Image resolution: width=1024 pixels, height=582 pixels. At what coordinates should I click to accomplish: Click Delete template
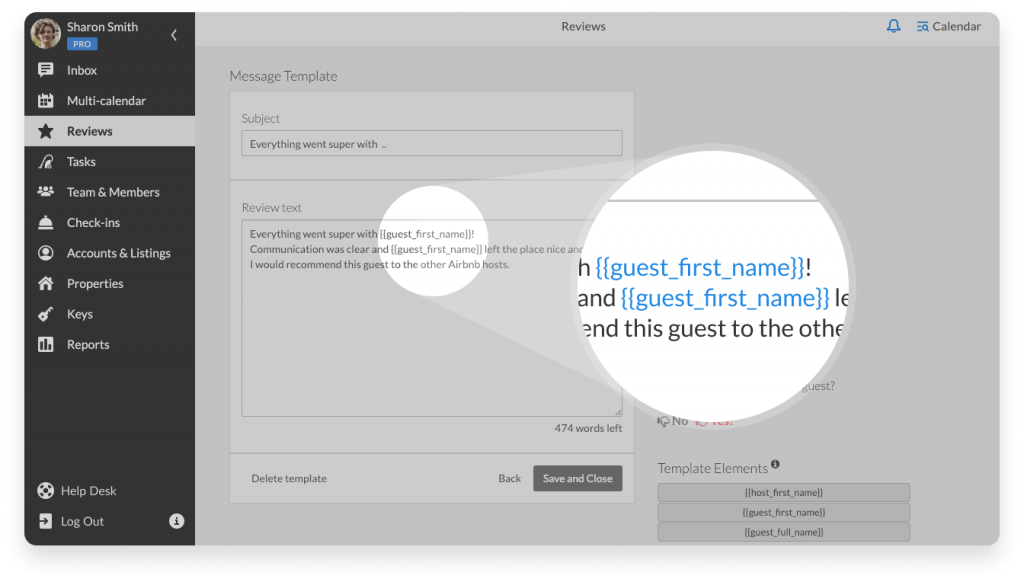289,478
